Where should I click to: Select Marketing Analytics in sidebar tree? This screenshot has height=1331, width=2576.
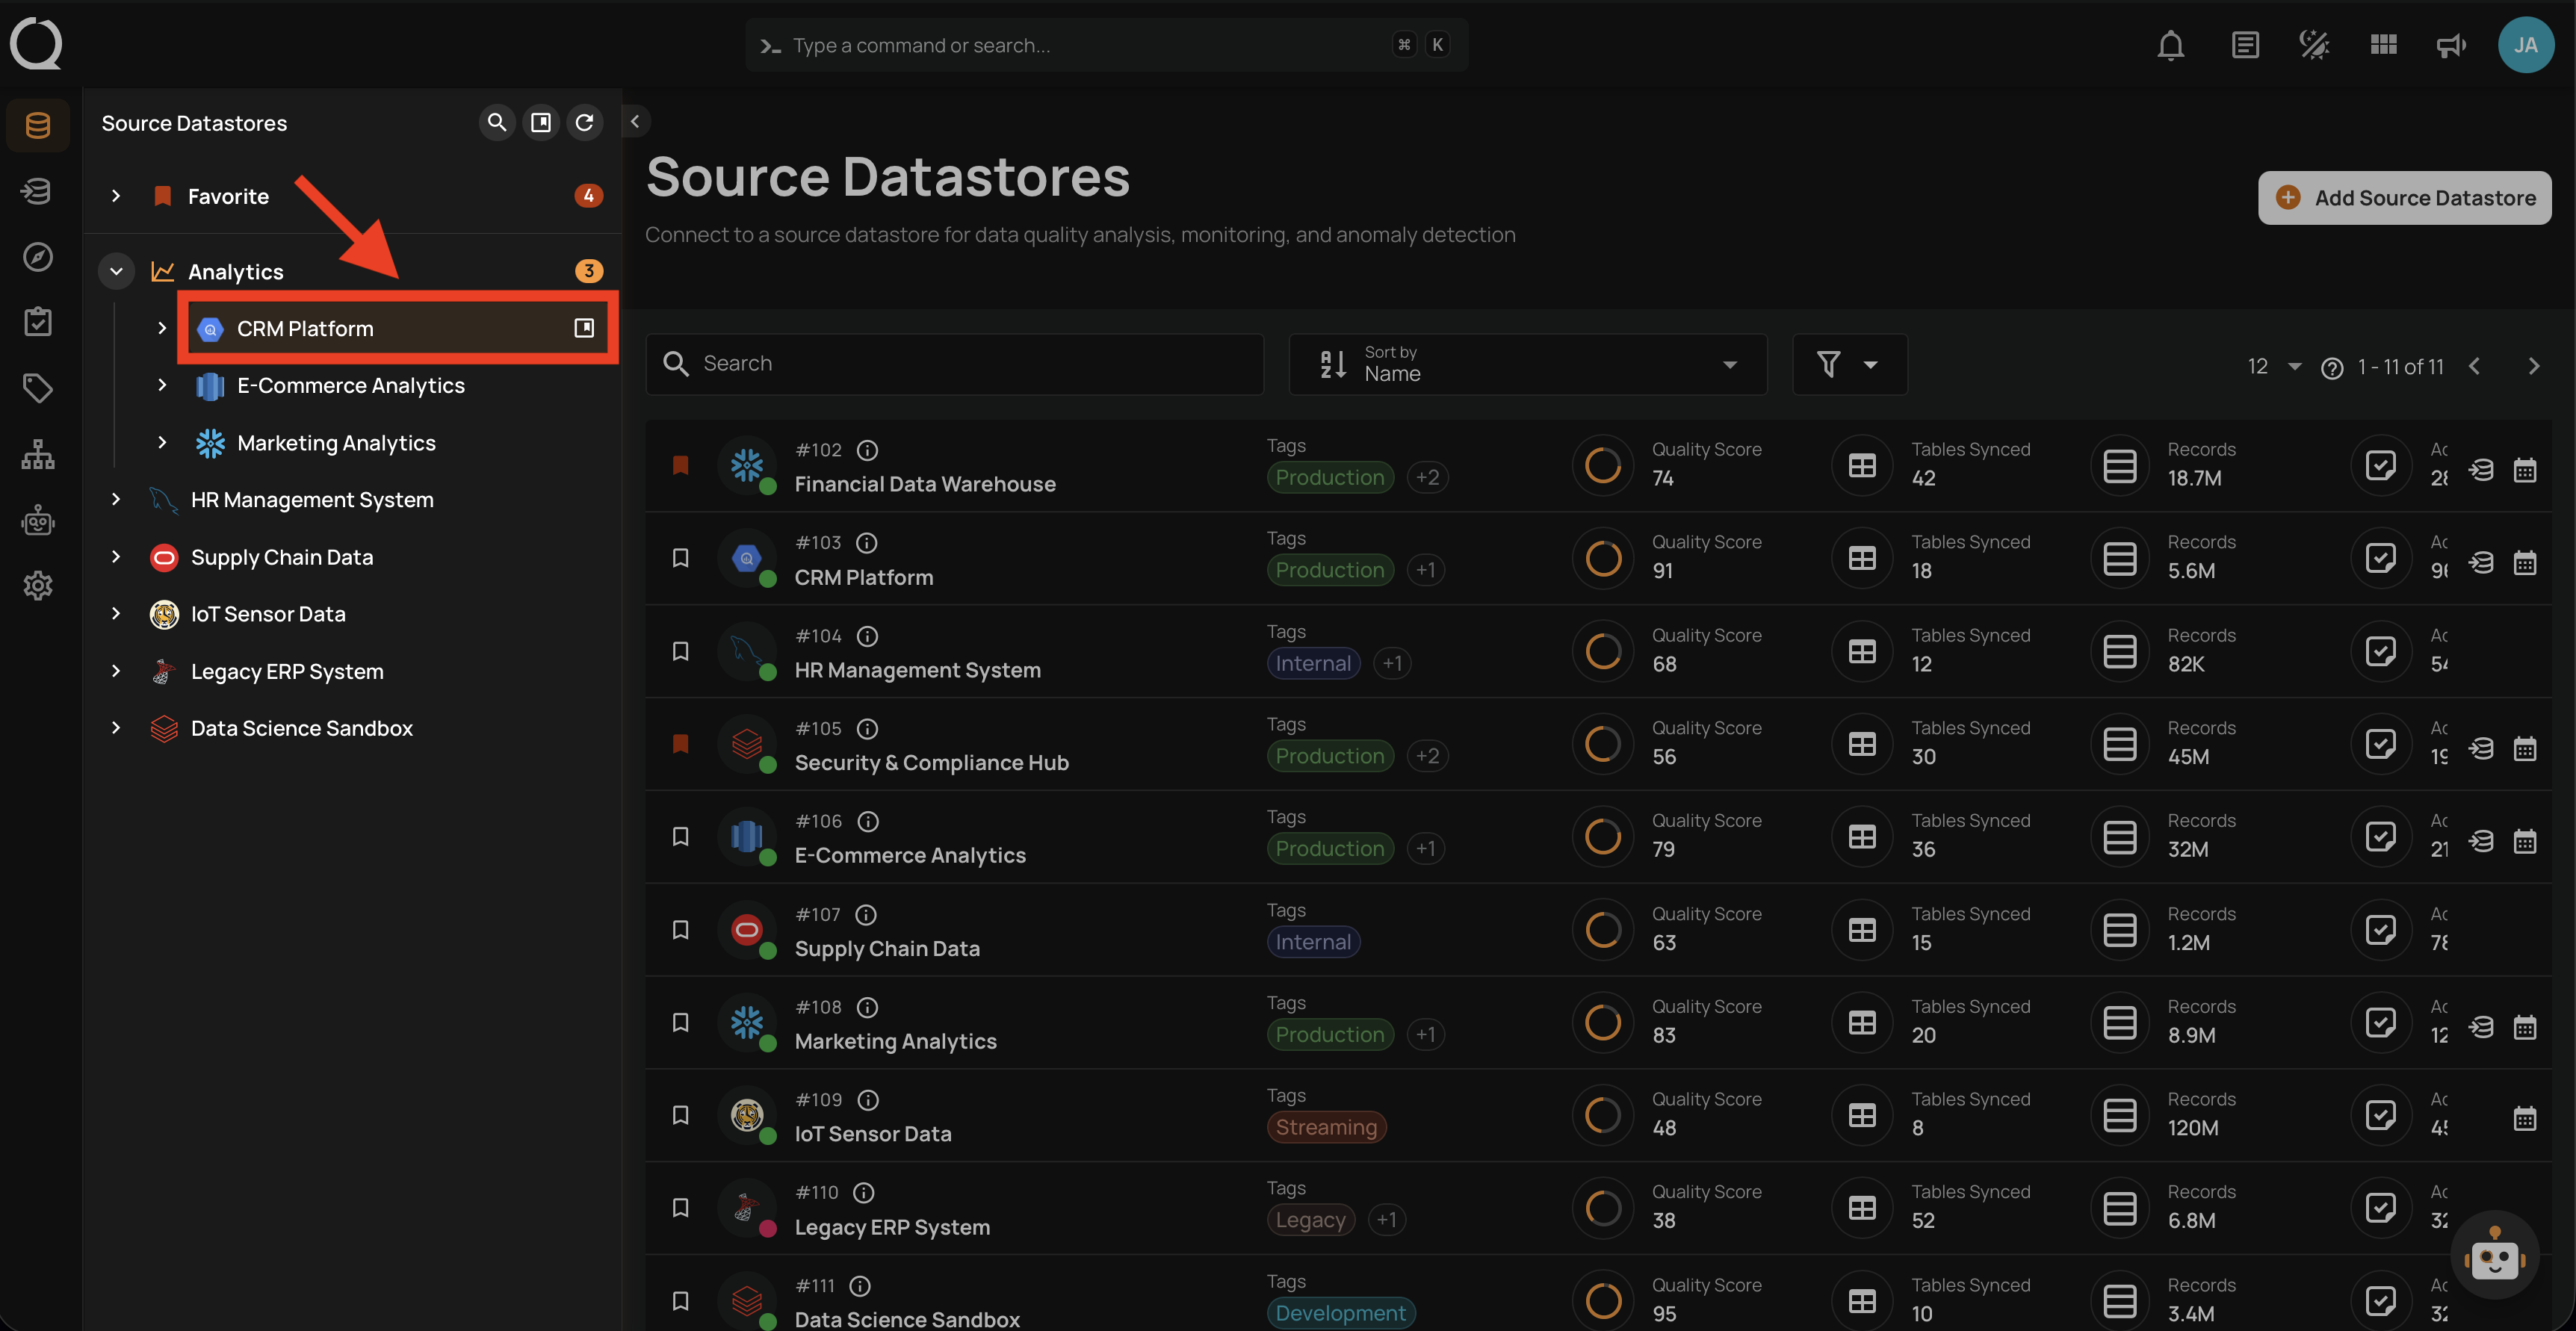(336, 443)
